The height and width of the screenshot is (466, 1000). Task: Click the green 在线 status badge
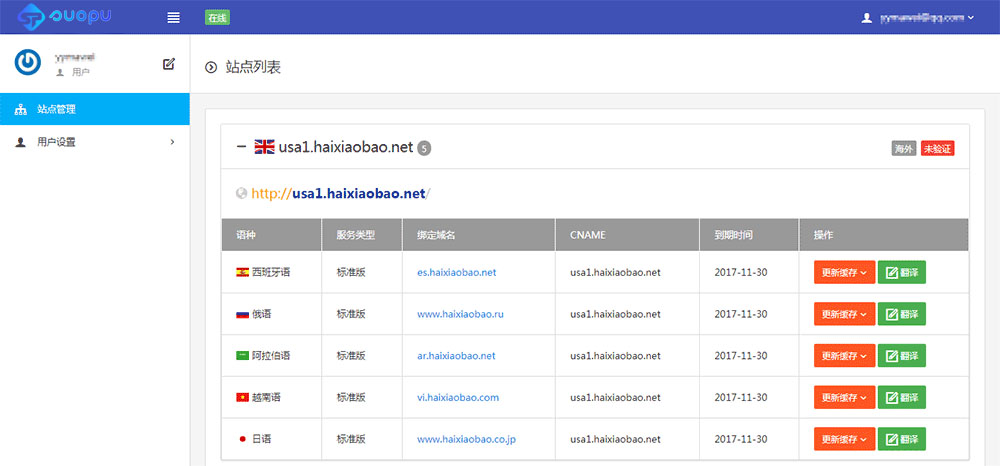click(217, 17)
